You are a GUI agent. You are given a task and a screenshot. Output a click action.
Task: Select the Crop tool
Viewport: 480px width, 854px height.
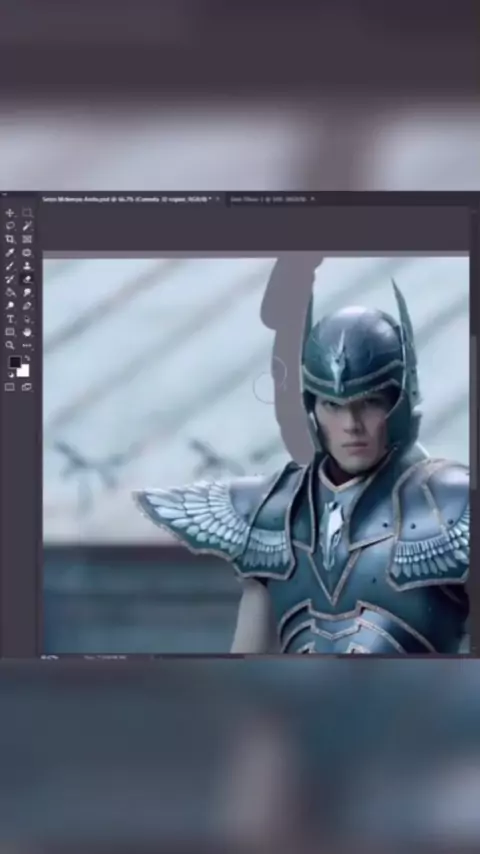pyautogui.click(x=10, y=239)
